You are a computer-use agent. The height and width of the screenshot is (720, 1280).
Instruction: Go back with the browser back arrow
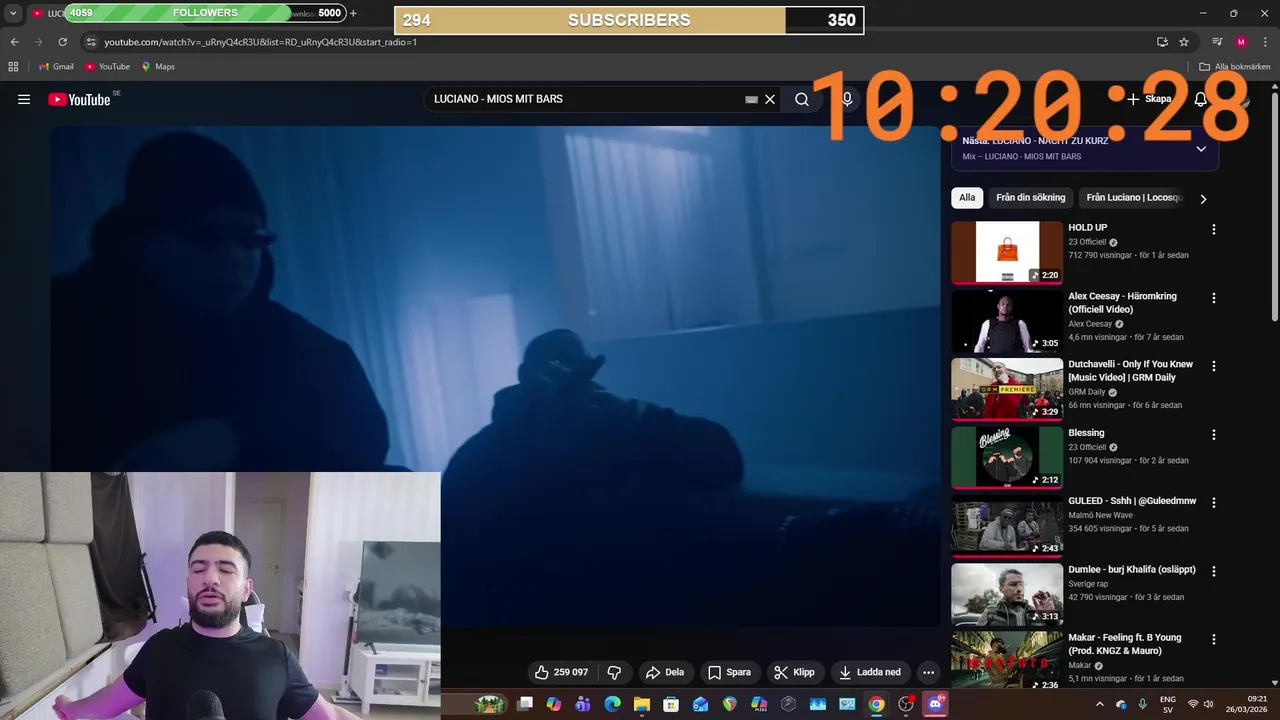[x=14, y=42]
